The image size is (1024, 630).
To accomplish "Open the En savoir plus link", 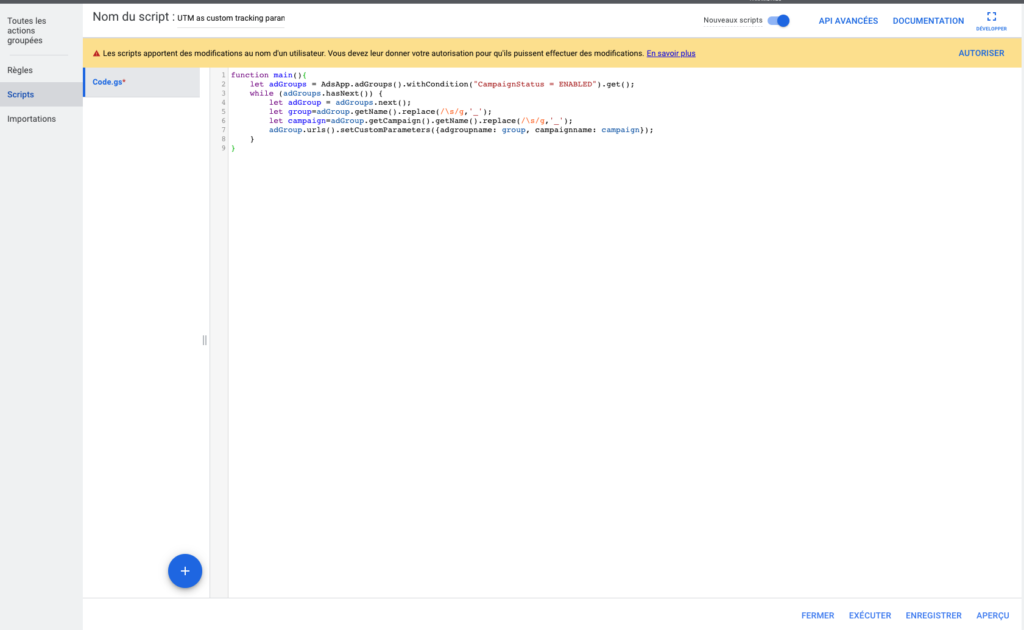I will click(671, 54).
